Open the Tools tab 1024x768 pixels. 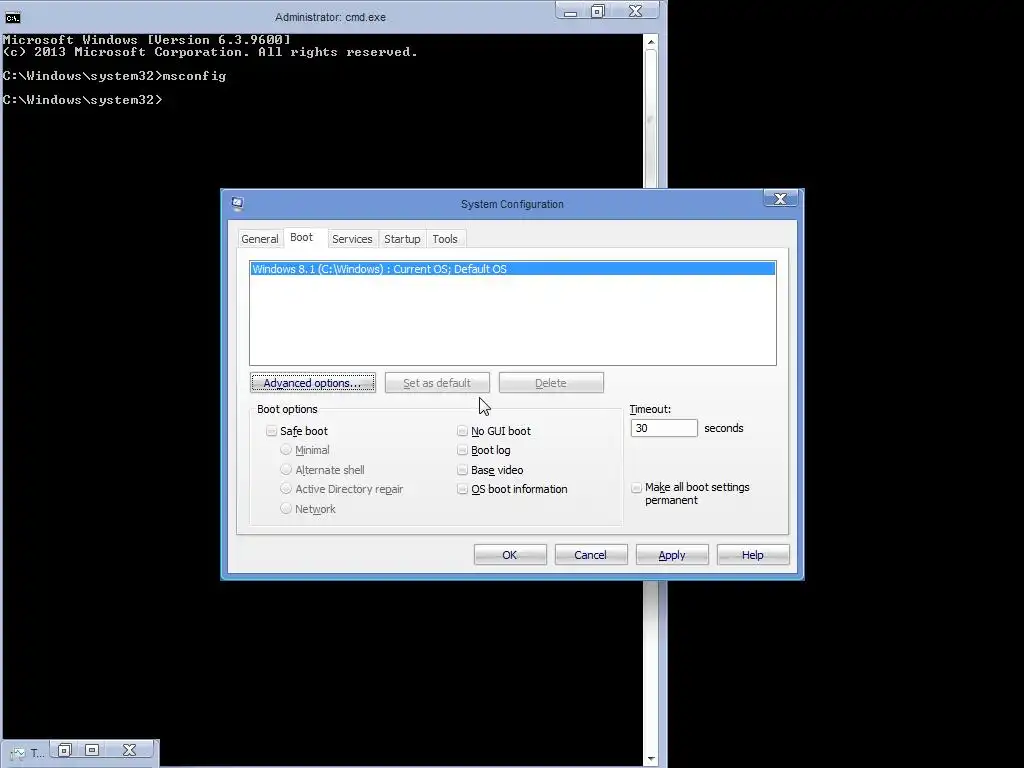pyautogui.click(x=445, y=239)
